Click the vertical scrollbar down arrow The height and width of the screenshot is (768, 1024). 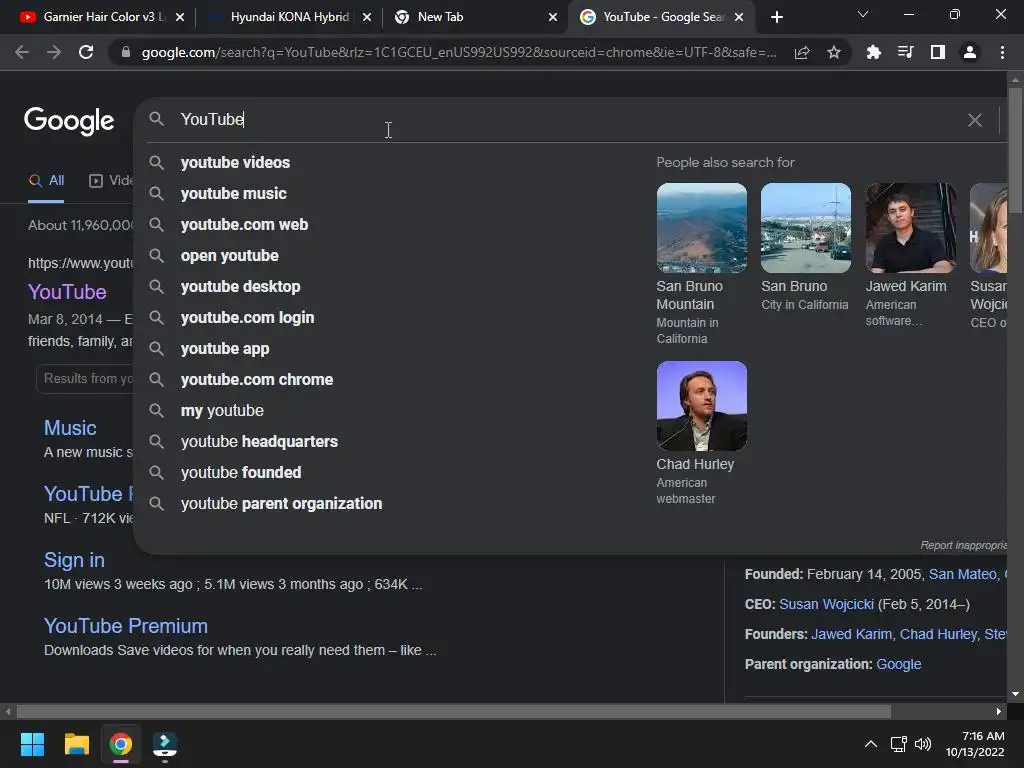click(x=1015, y=694)
